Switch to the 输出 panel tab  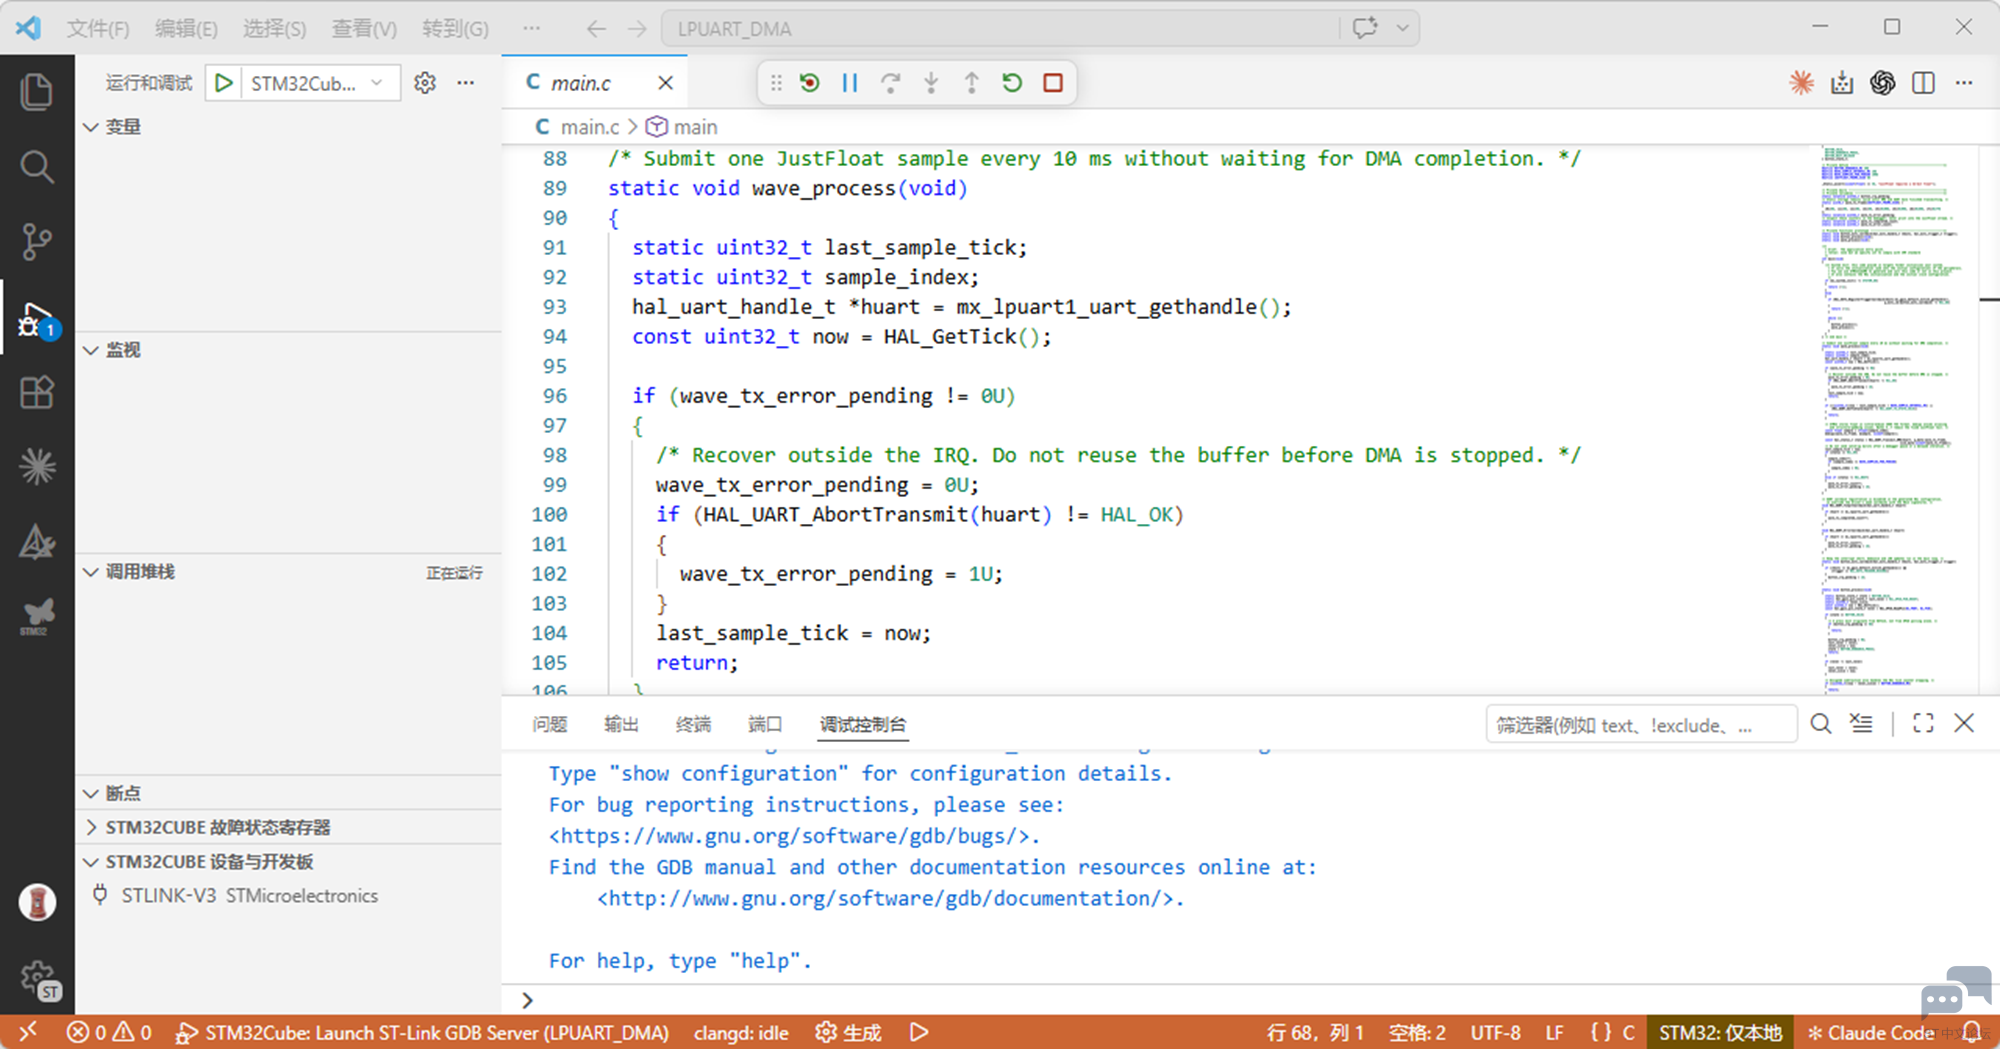621,724
